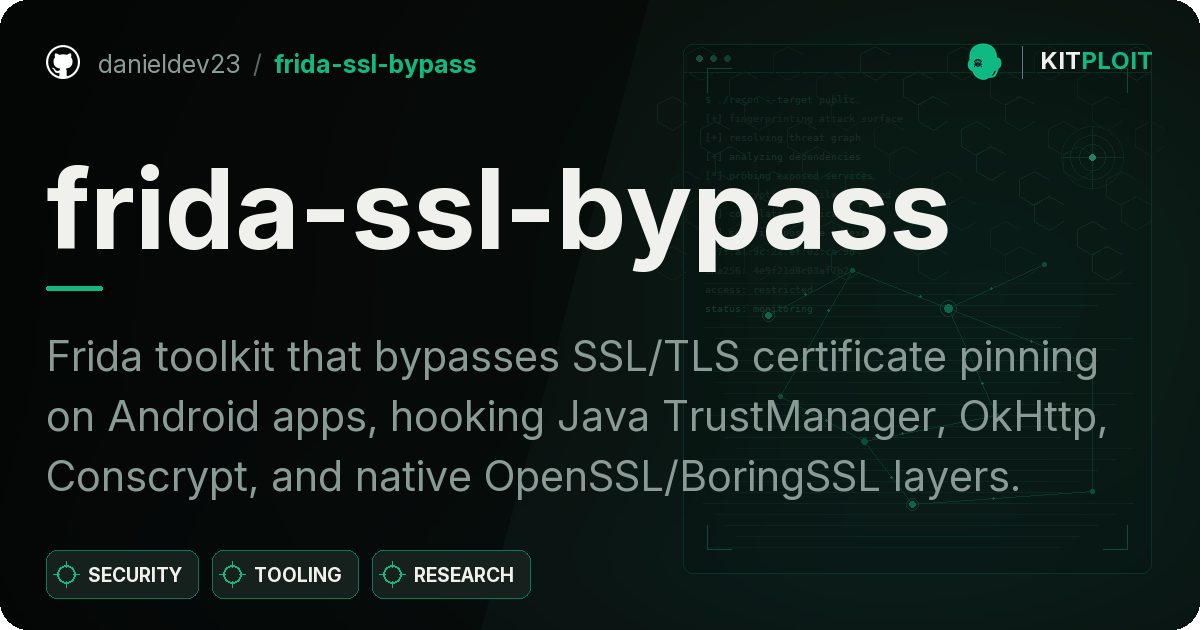Image resolution: width=1200 pixels, height=630 pixels.
Task: Click the 'probing exposed services' terminal line
Action: click(x=788, y=175)
